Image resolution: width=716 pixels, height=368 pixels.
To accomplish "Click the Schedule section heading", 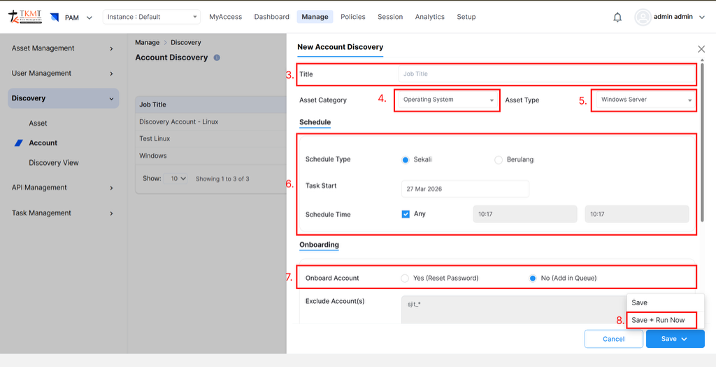I will pos(315,122).
